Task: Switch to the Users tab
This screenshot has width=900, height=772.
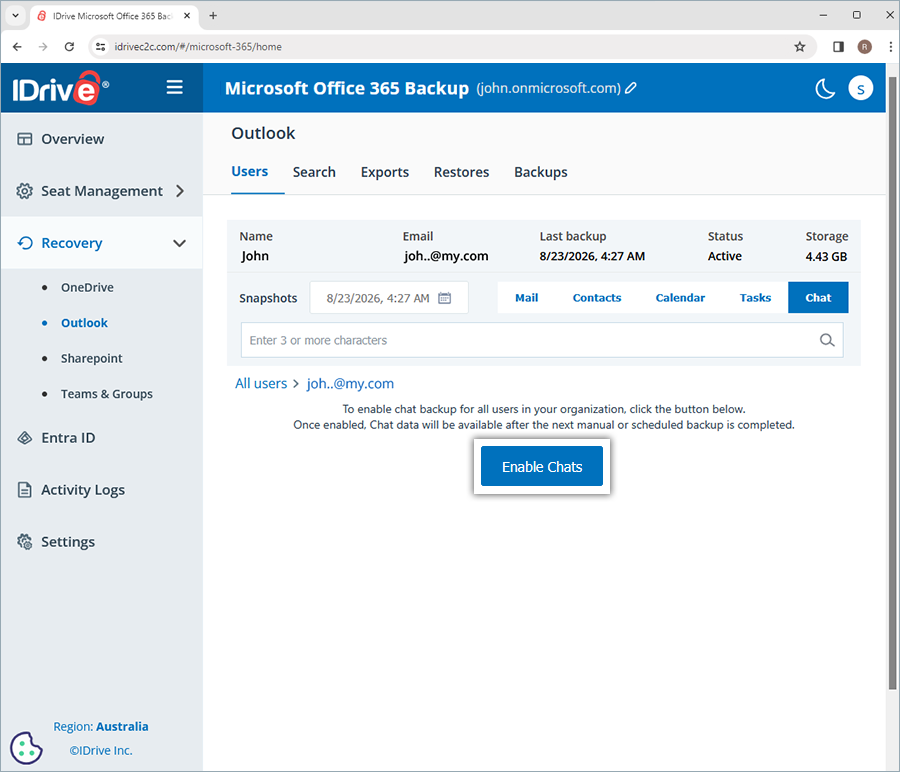Action: [250, 172]
